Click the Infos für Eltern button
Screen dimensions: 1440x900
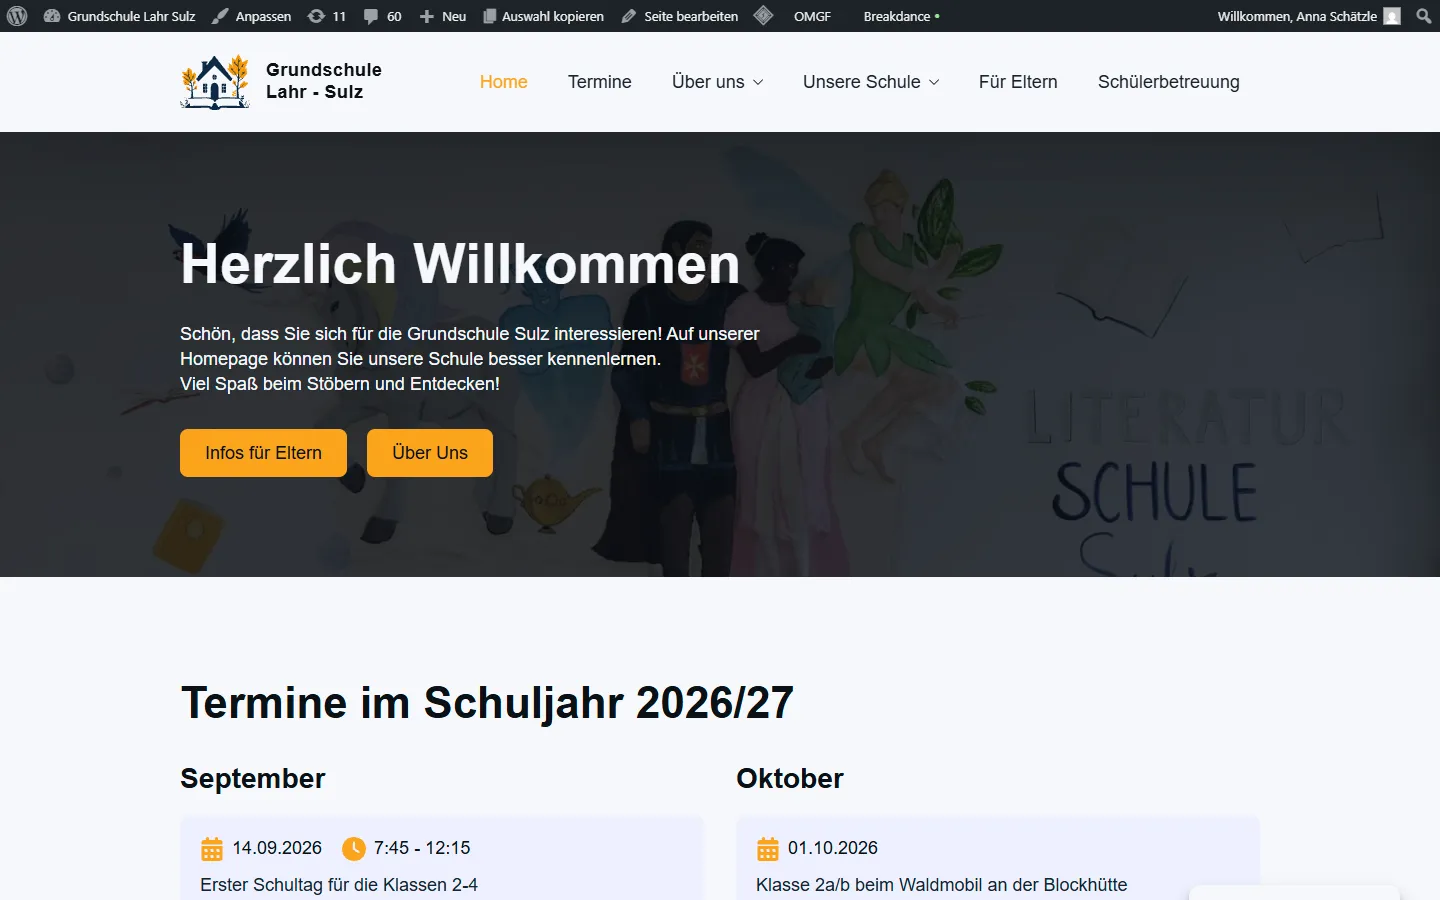coord(263,453)
